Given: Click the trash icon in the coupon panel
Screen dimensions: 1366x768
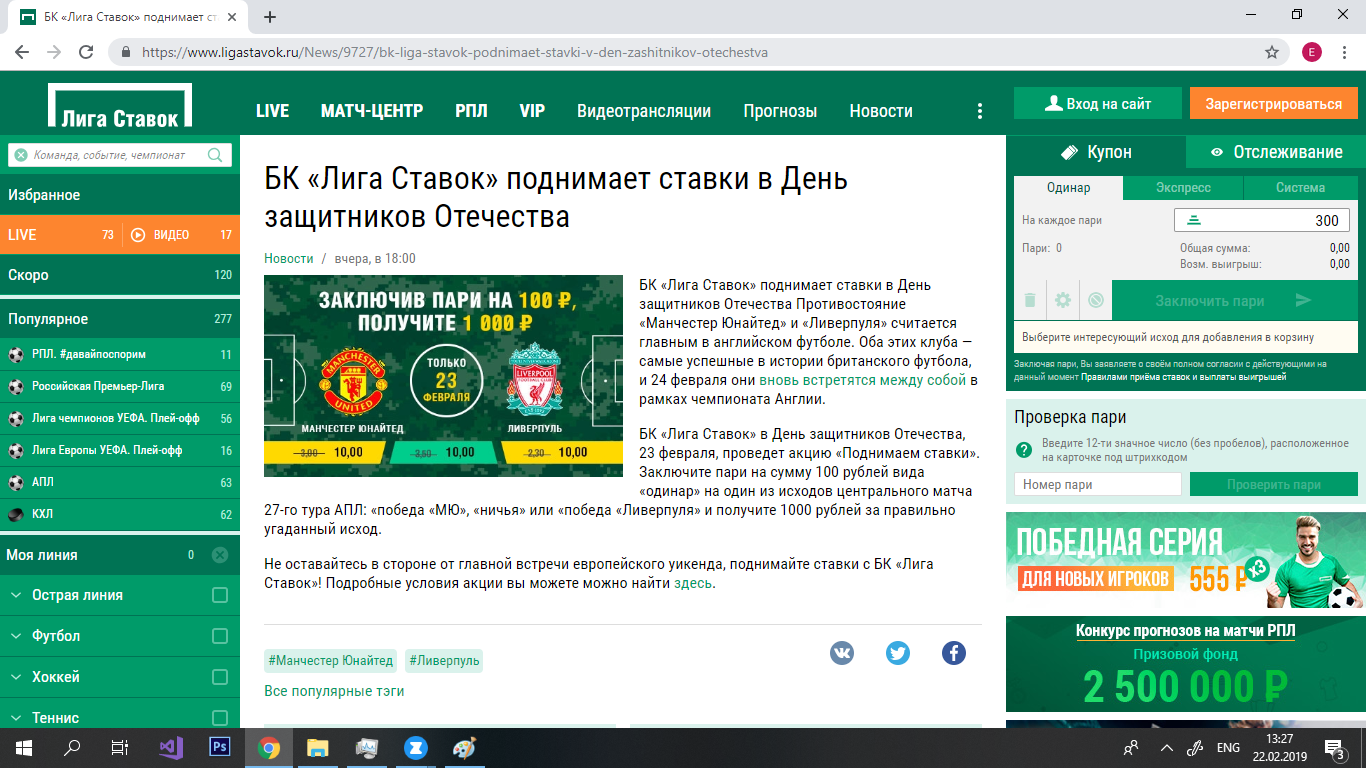Looking at the screenshot, I should tap(1030, 300).
